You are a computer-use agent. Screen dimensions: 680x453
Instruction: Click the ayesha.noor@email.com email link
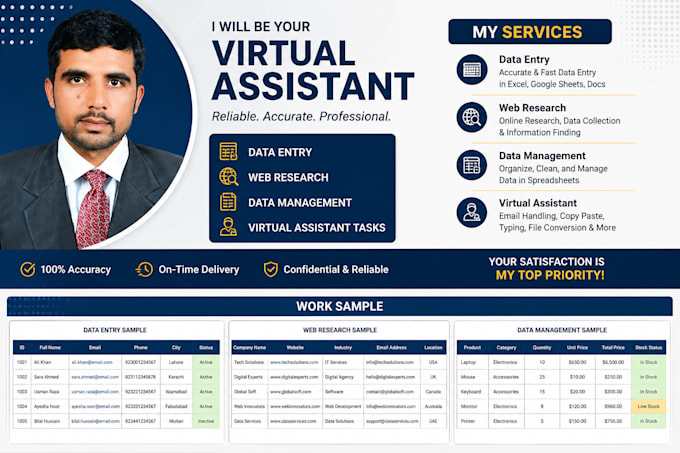[95, 407]
